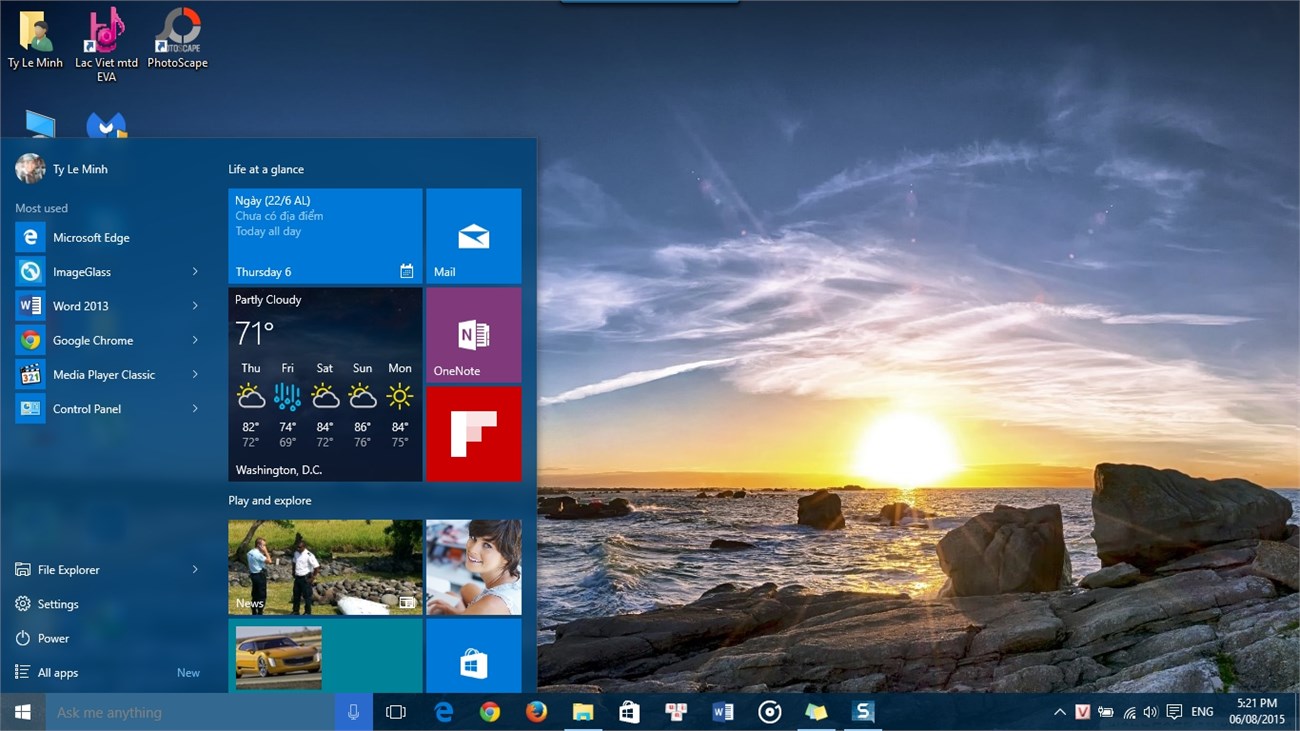Open Google Chrome from the taskbar
Viewport: 1300px width, 731px height.
pos(490,712)
